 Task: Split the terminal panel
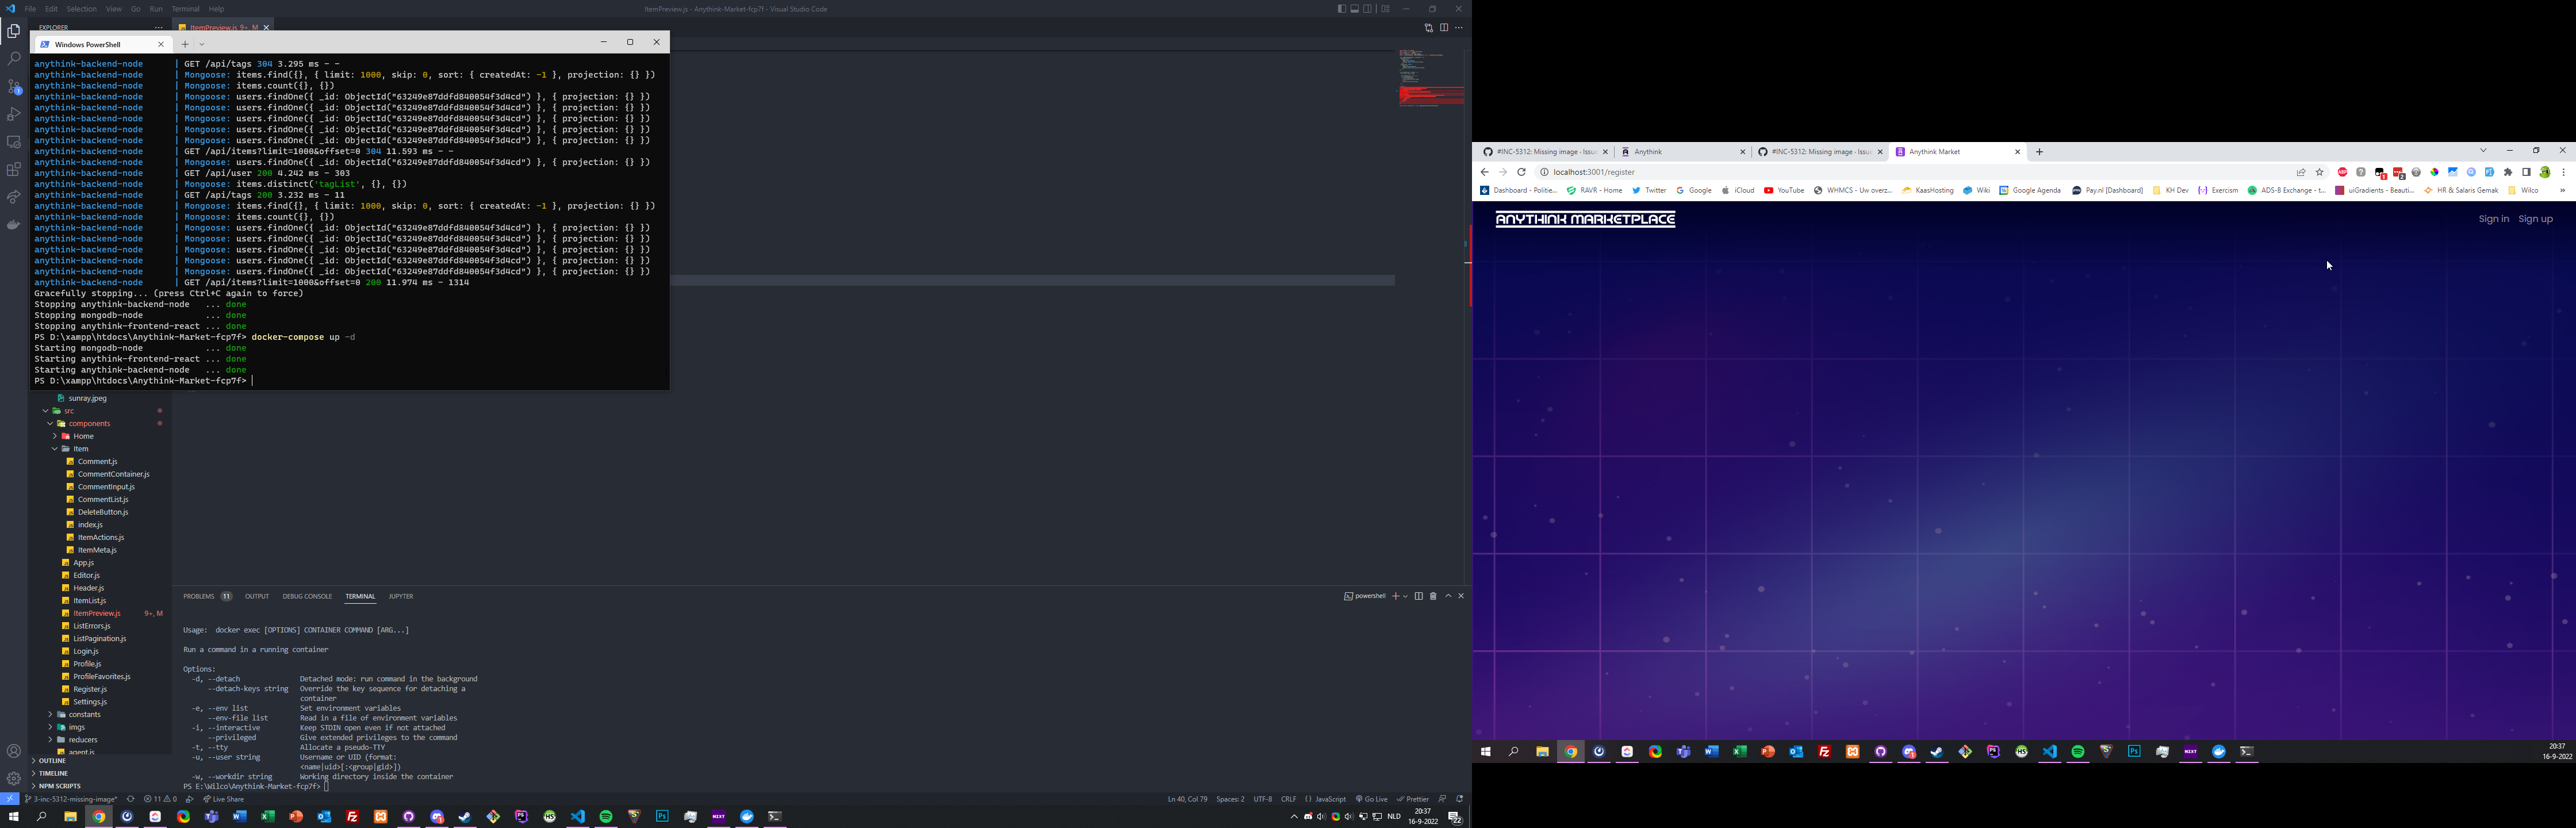1418,596
